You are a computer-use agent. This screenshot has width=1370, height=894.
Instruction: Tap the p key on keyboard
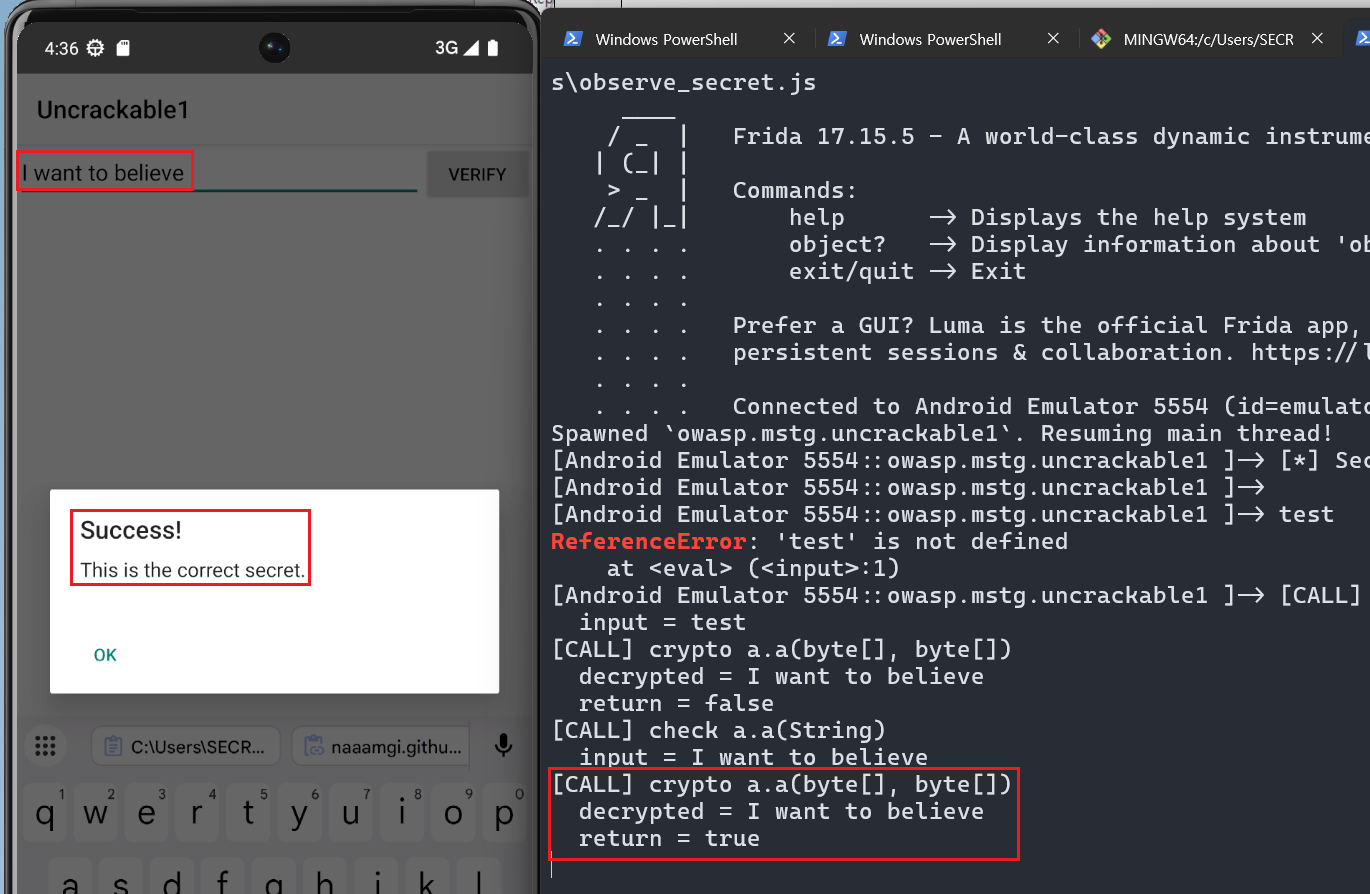point(503,813)
